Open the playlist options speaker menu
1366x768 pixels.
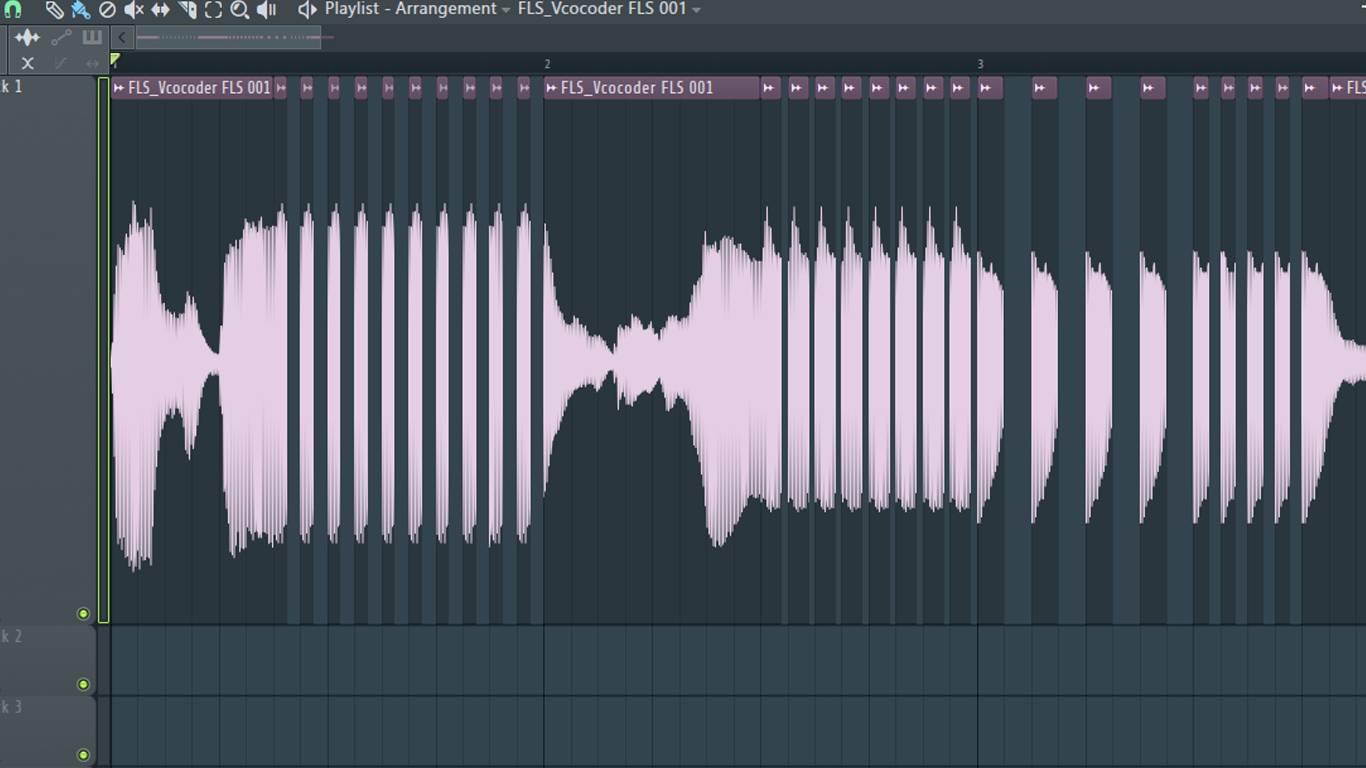(x=307, y=10)
